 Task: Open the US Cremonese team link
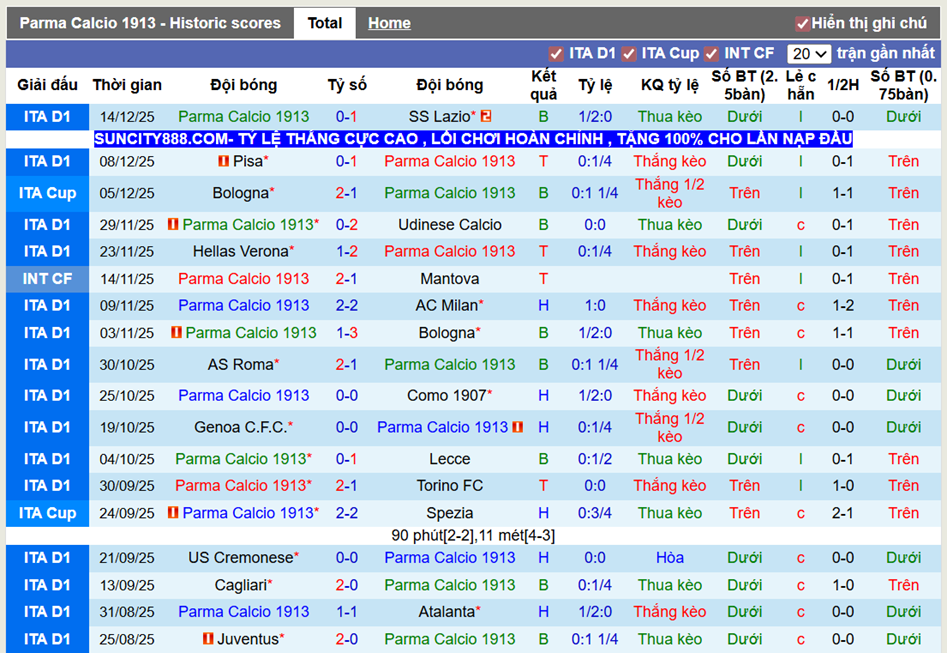click(x=240, y=558)
